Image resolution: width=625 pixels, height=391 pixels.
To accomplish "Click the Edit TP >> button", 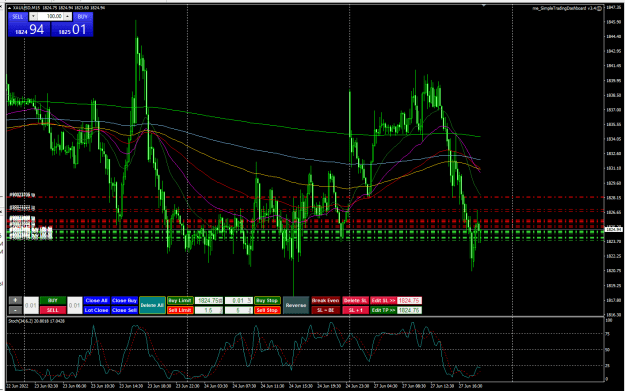I will coord(383,310).
